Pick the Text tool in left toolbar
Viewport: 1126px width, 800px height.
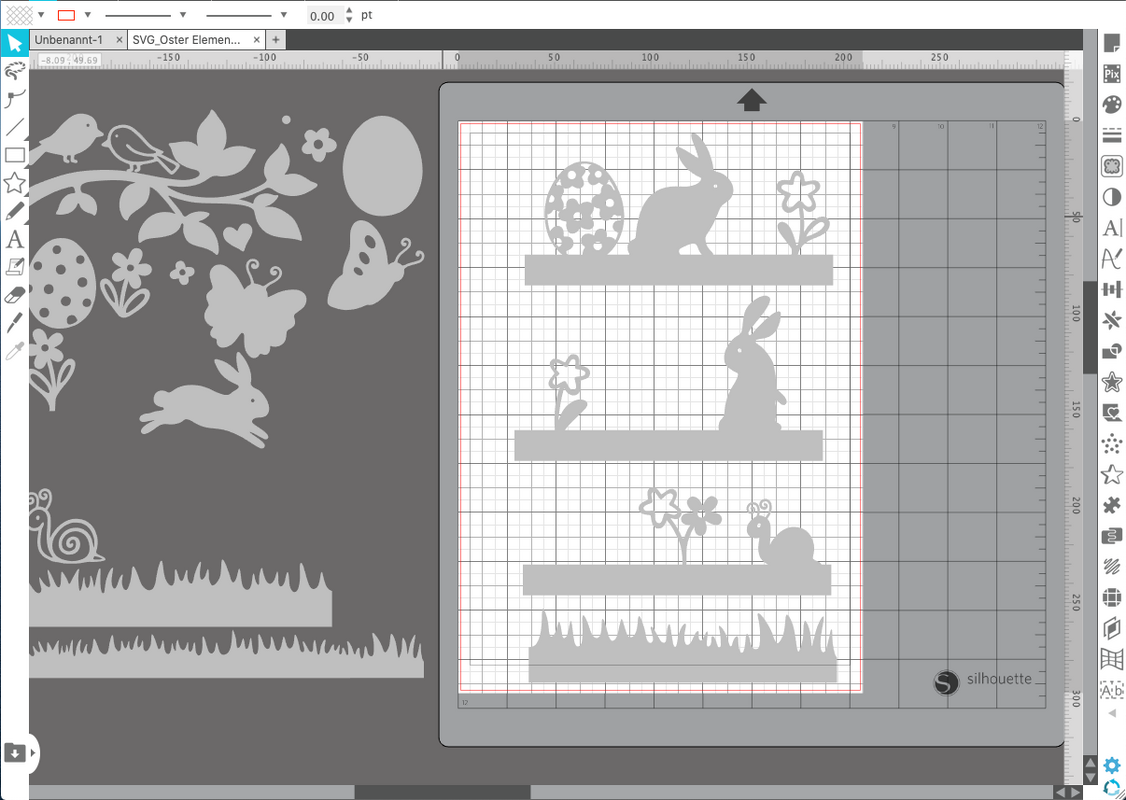coord(14,239)
